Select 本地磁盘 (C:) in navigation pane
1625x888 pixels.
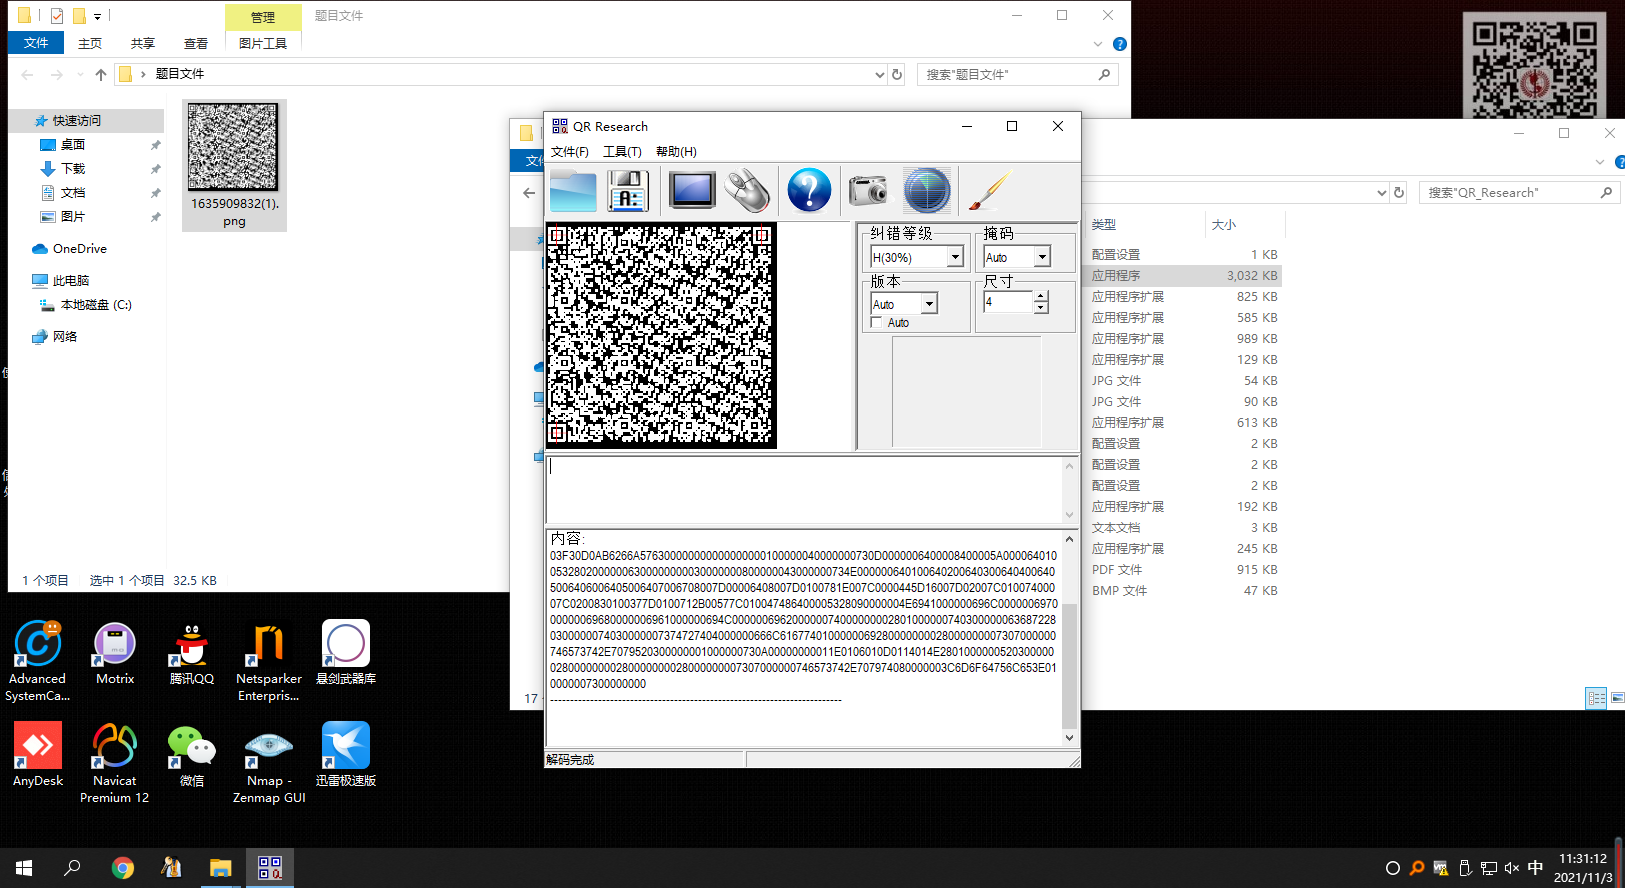point(96,305)
